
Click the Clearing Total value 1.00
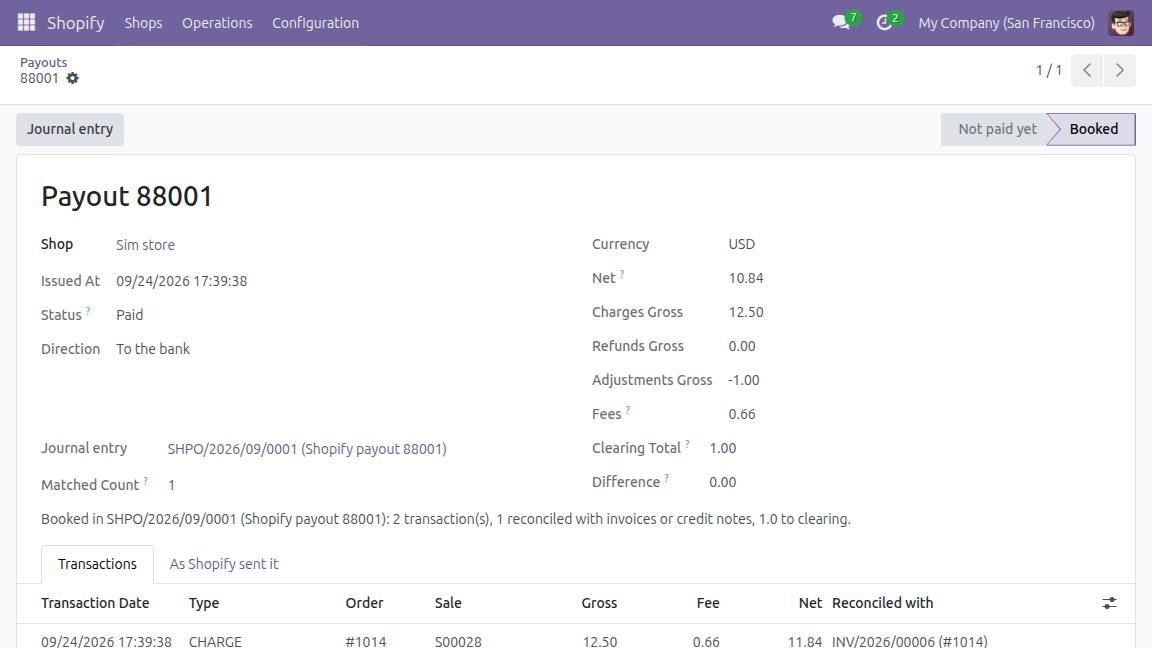[723, 448]
